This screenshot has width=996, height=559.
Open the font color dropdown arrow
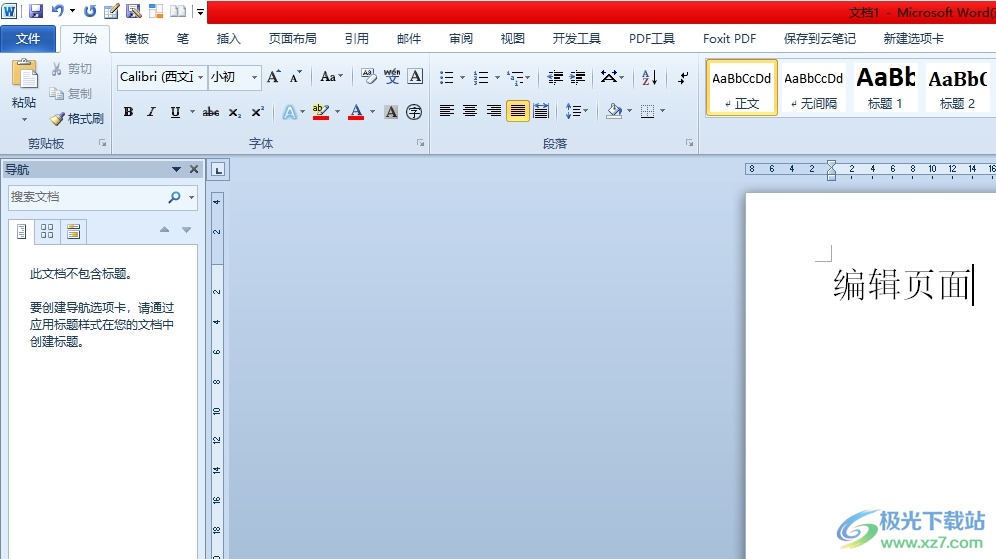point(372,112)
